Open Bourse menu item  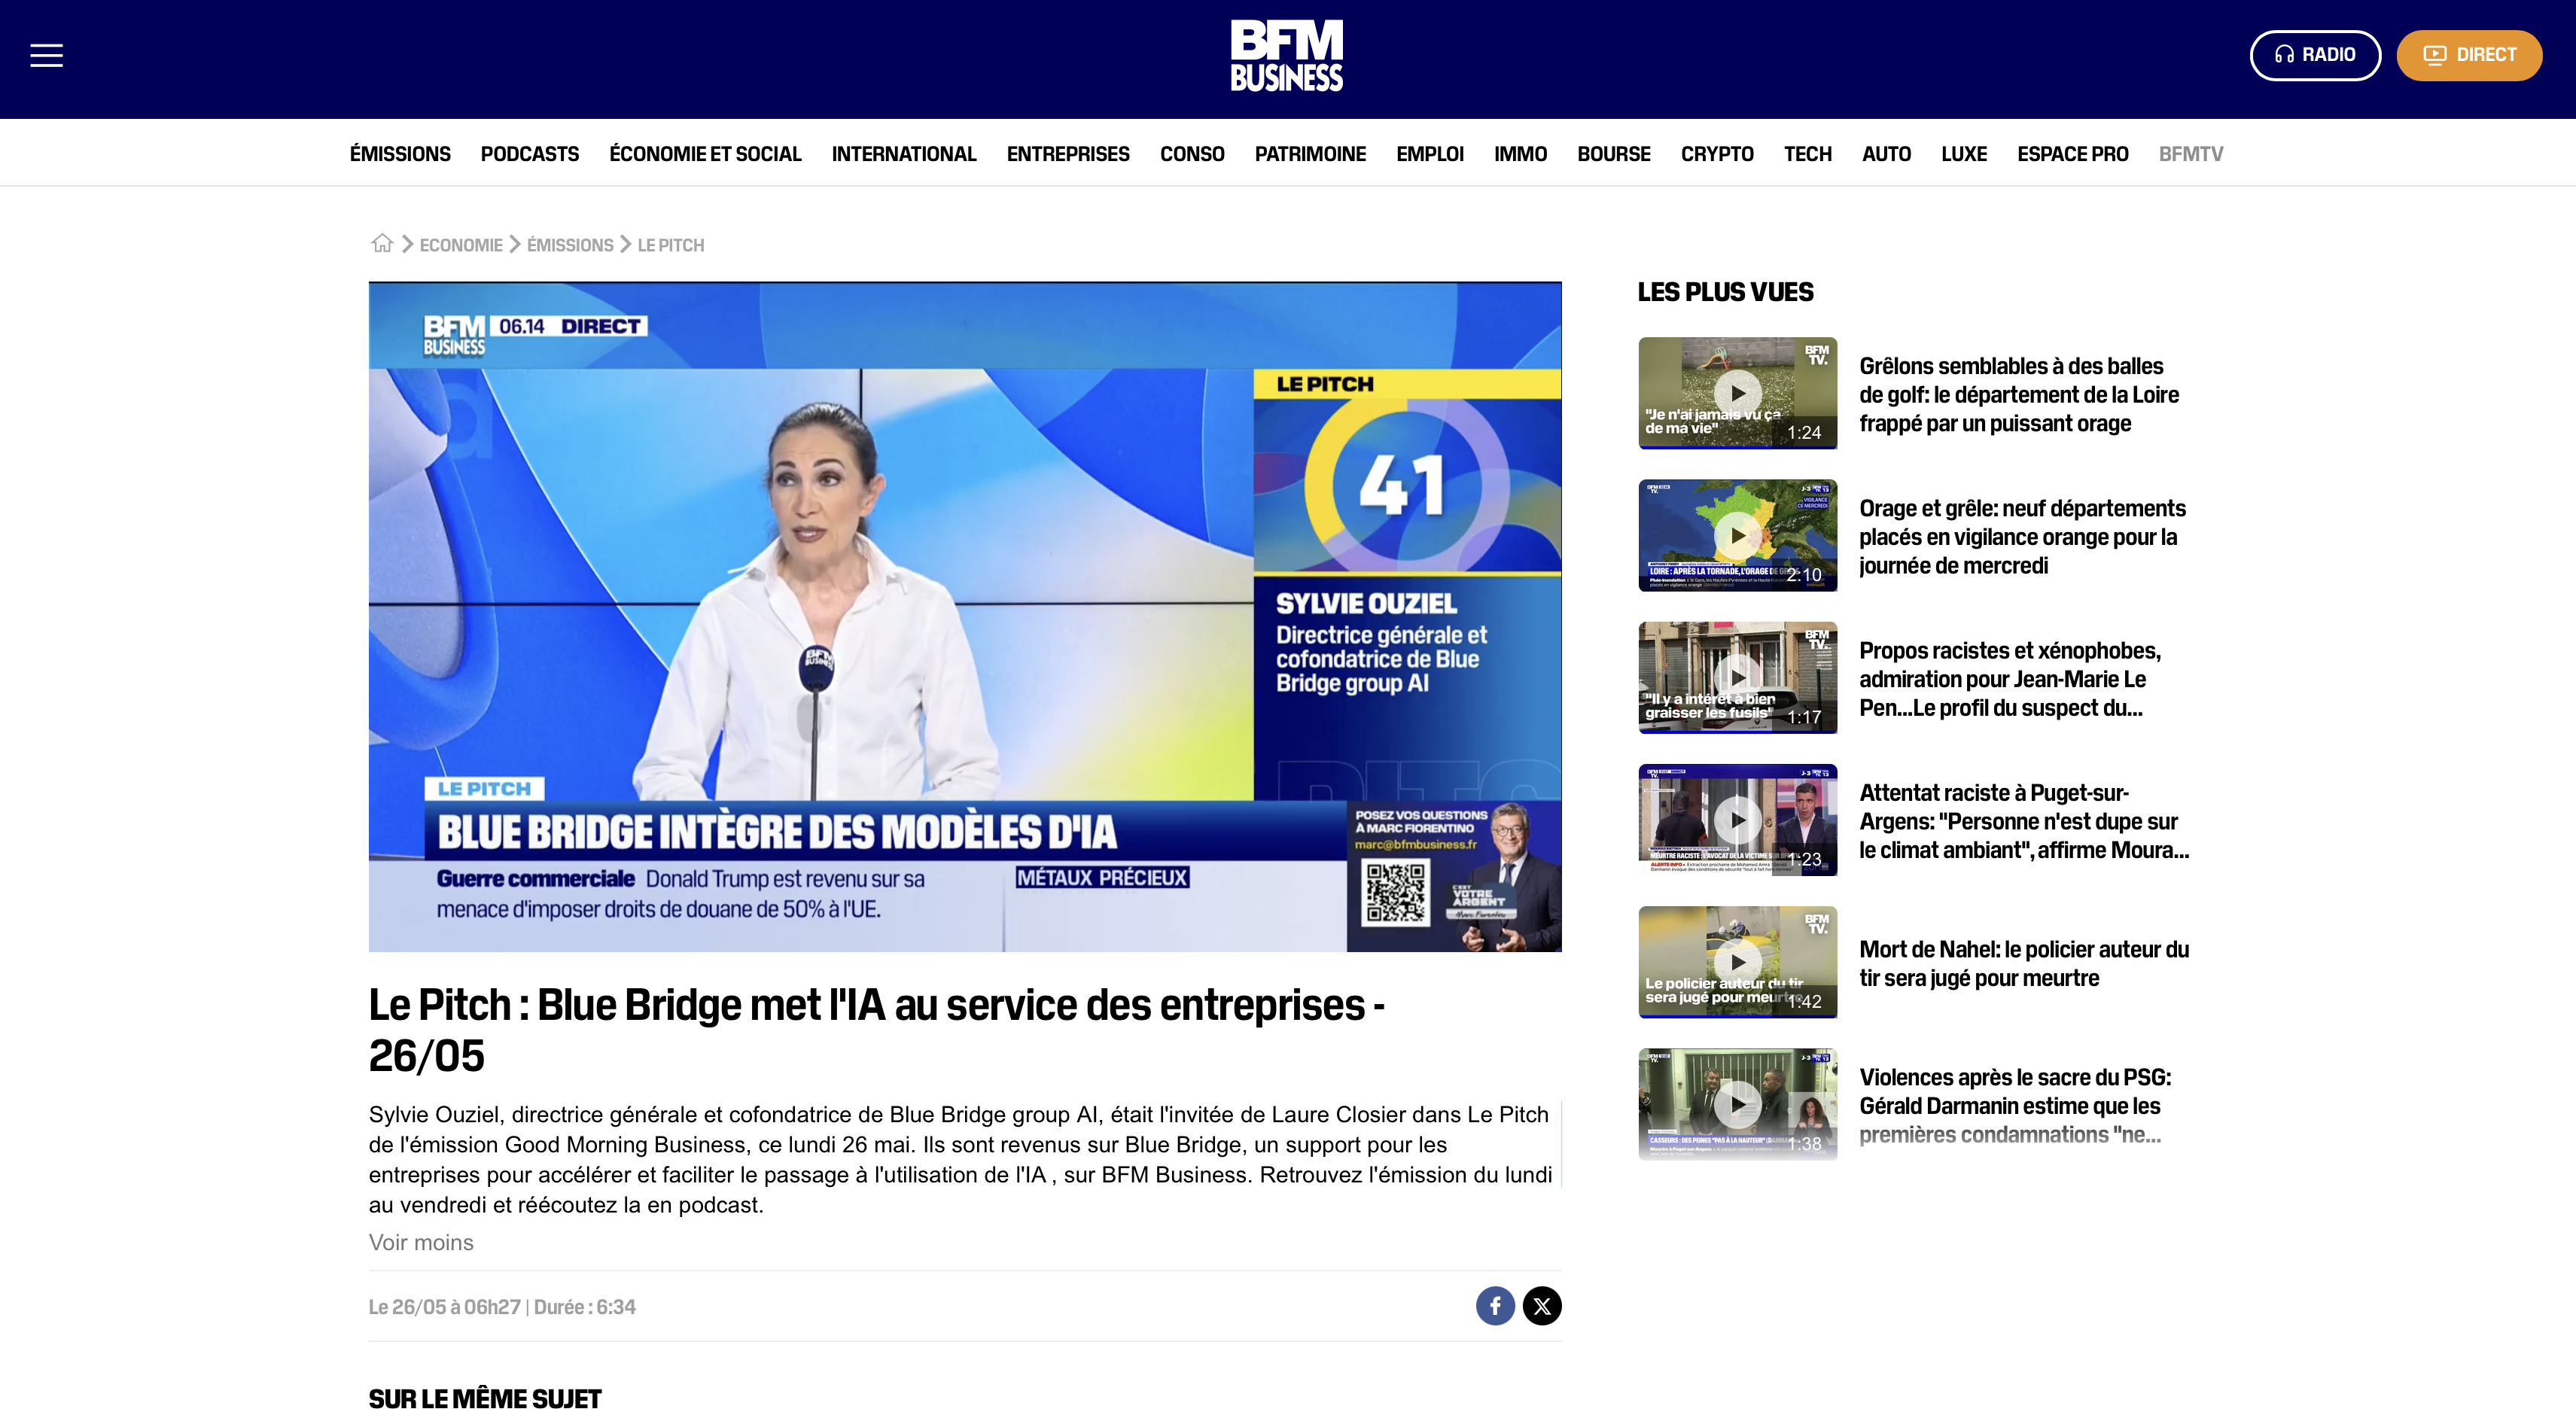pyautogui.click(x=1614, y=154)
